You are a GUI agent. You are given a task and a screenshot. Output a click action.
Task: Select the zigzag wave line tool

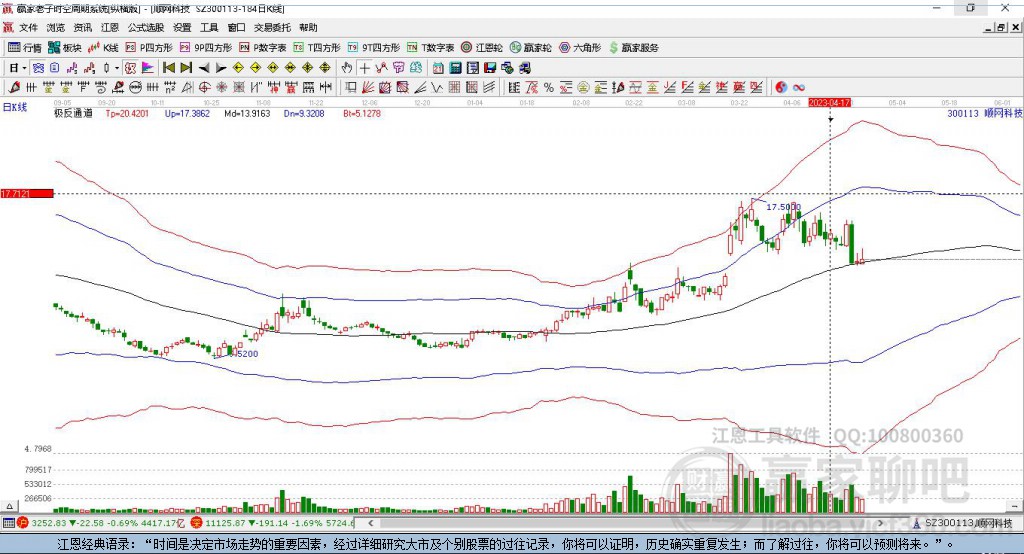[437, 88]
